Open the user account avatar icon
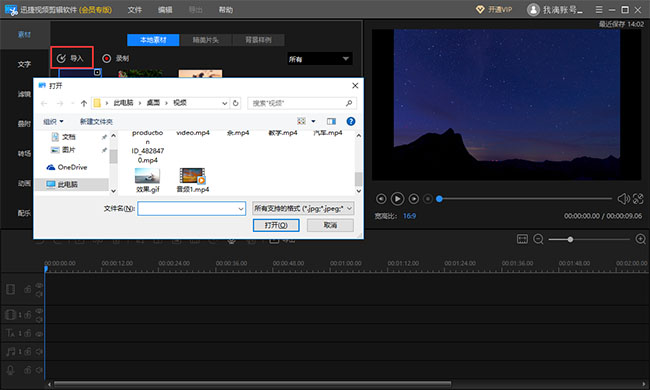 pos(533,10)
